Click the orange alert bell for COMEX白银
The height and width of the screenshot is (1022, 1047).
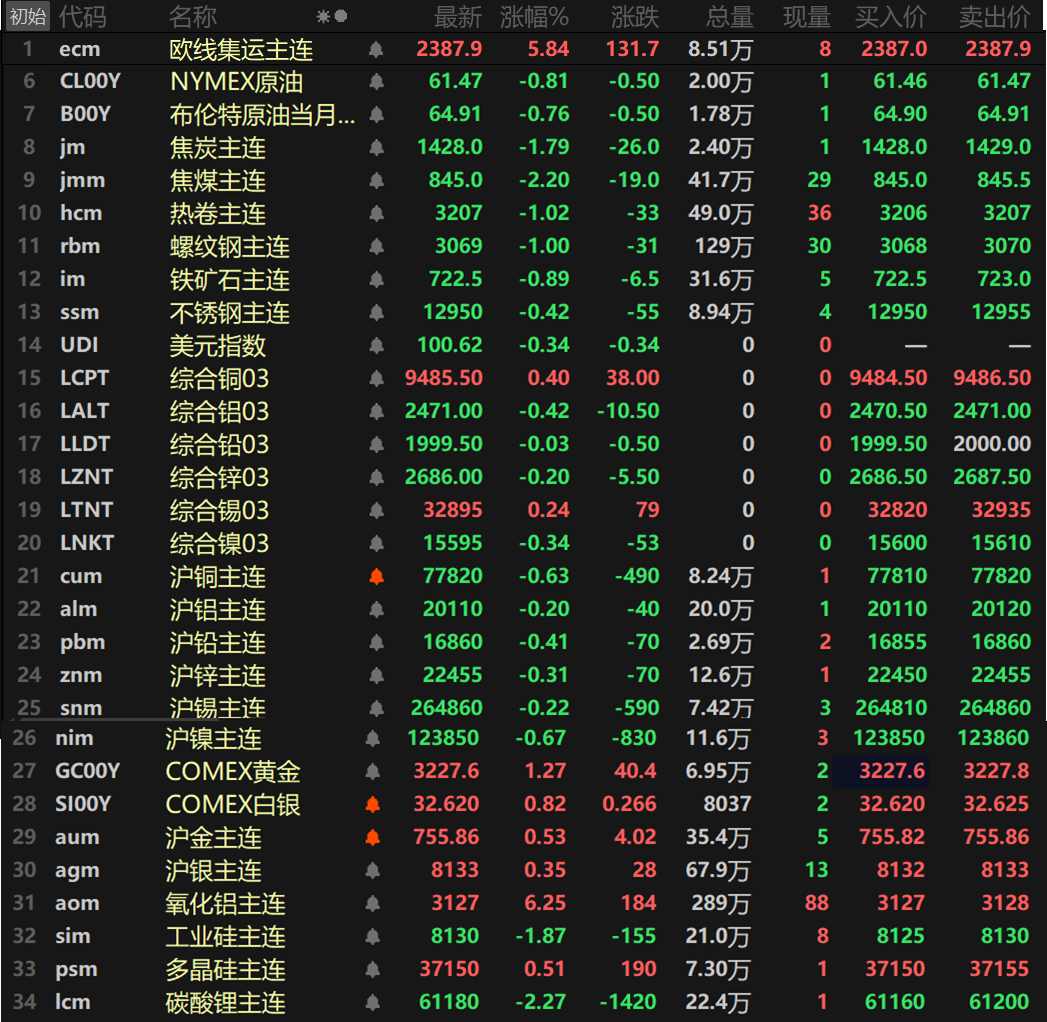[x=373, y=805]
